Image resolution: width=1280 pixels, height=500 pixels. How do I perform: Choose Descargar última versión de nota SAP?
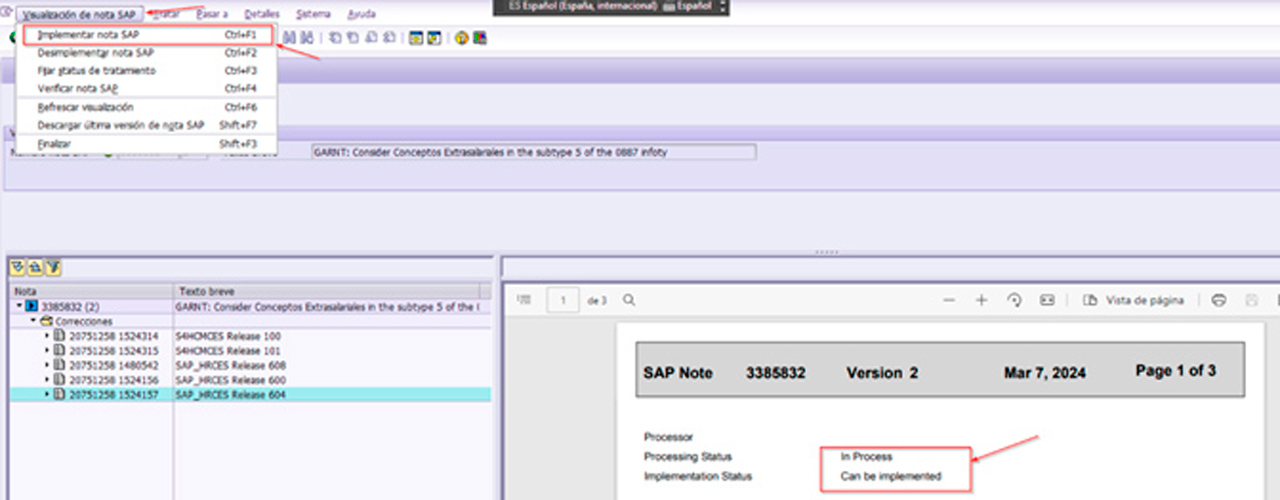coord(120,125)
